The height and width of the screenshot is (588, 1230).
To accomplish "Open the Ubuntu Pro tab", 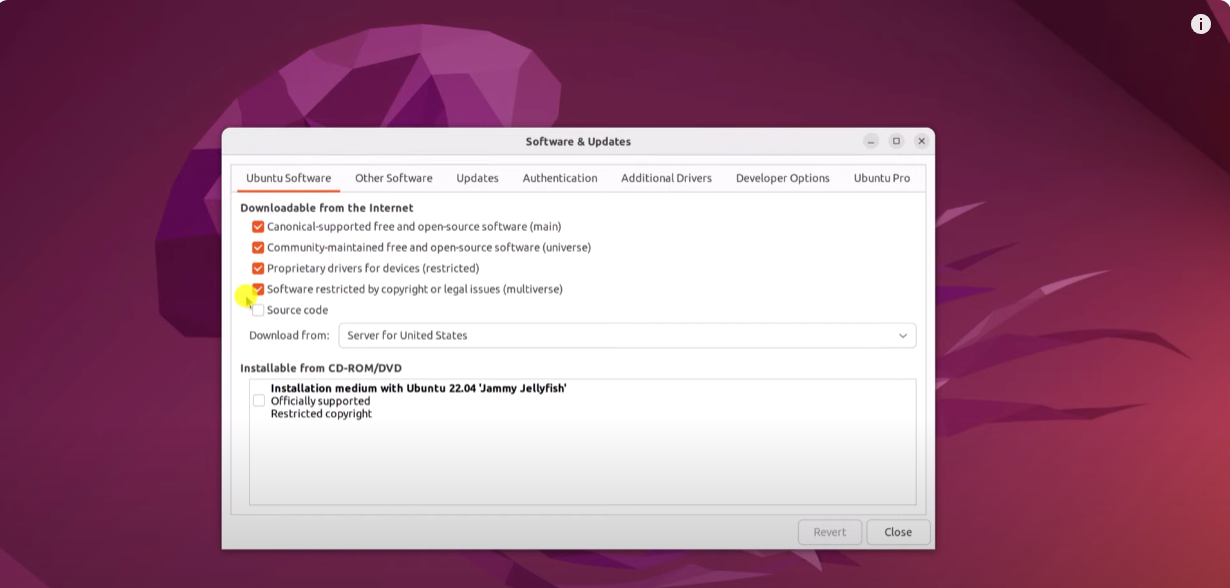I will click(x=881, y=178).
